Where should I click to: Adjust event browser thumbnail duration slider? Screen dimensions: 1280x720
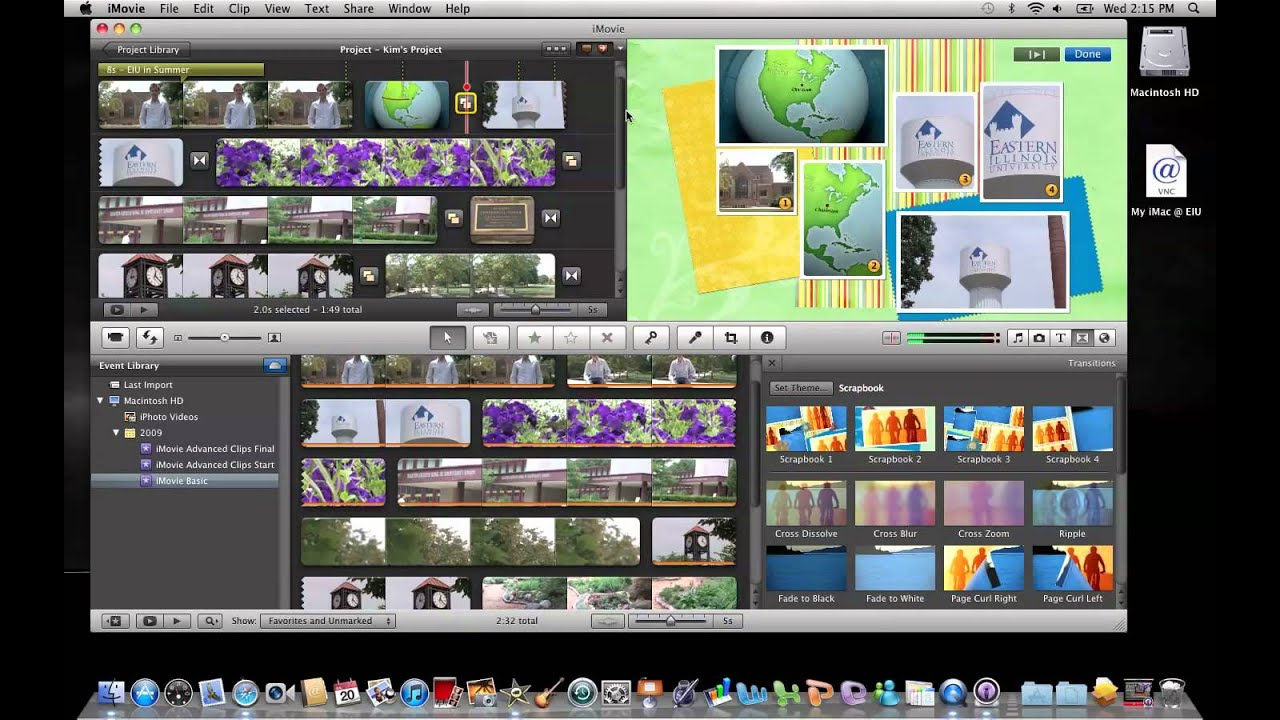672,621
